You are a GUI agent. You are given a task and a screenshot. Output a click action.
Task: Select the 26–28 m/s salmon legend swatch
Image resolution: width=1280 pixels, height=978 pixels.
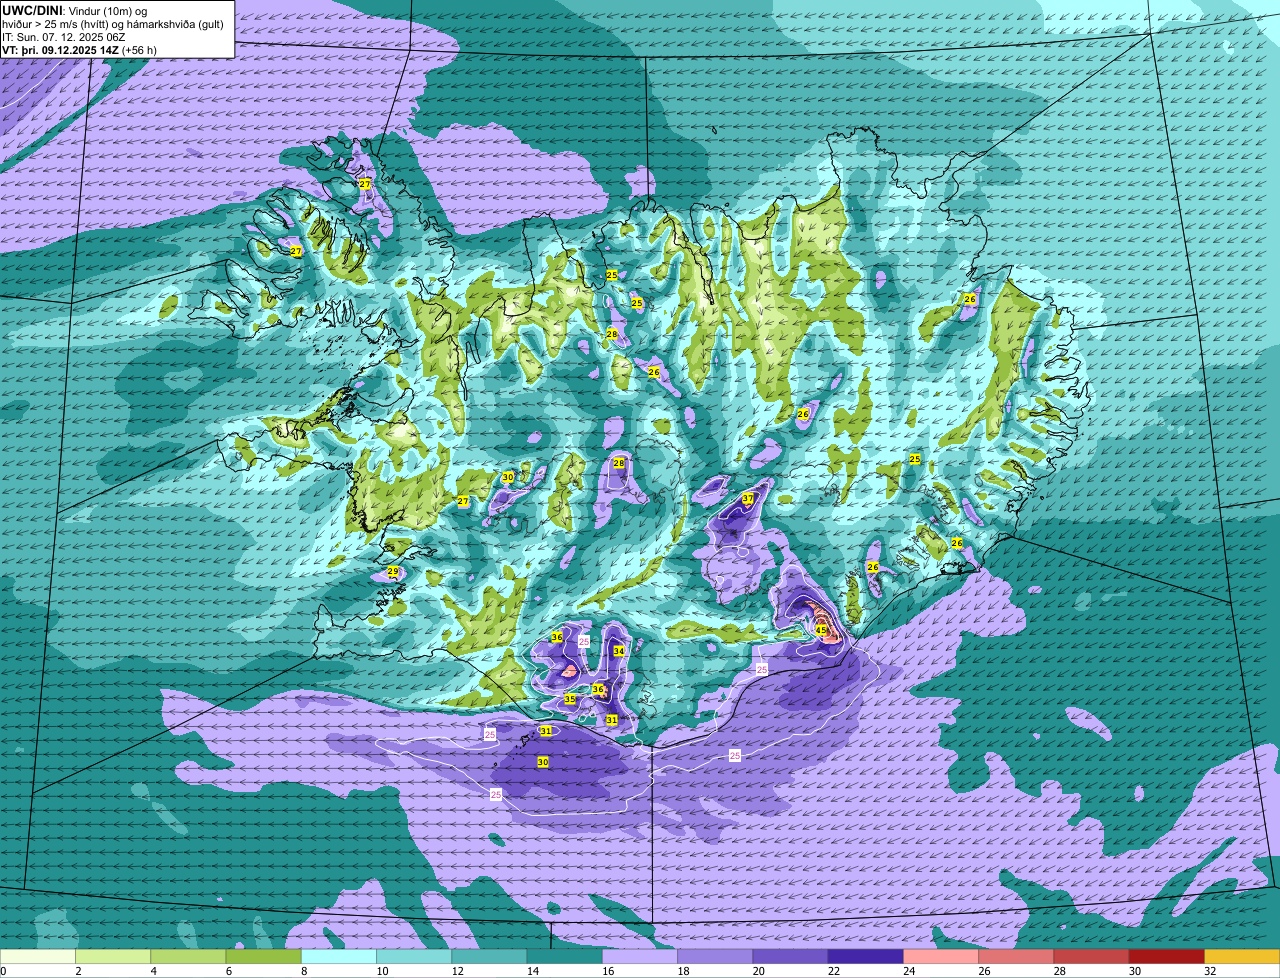tap(1016, 957)
